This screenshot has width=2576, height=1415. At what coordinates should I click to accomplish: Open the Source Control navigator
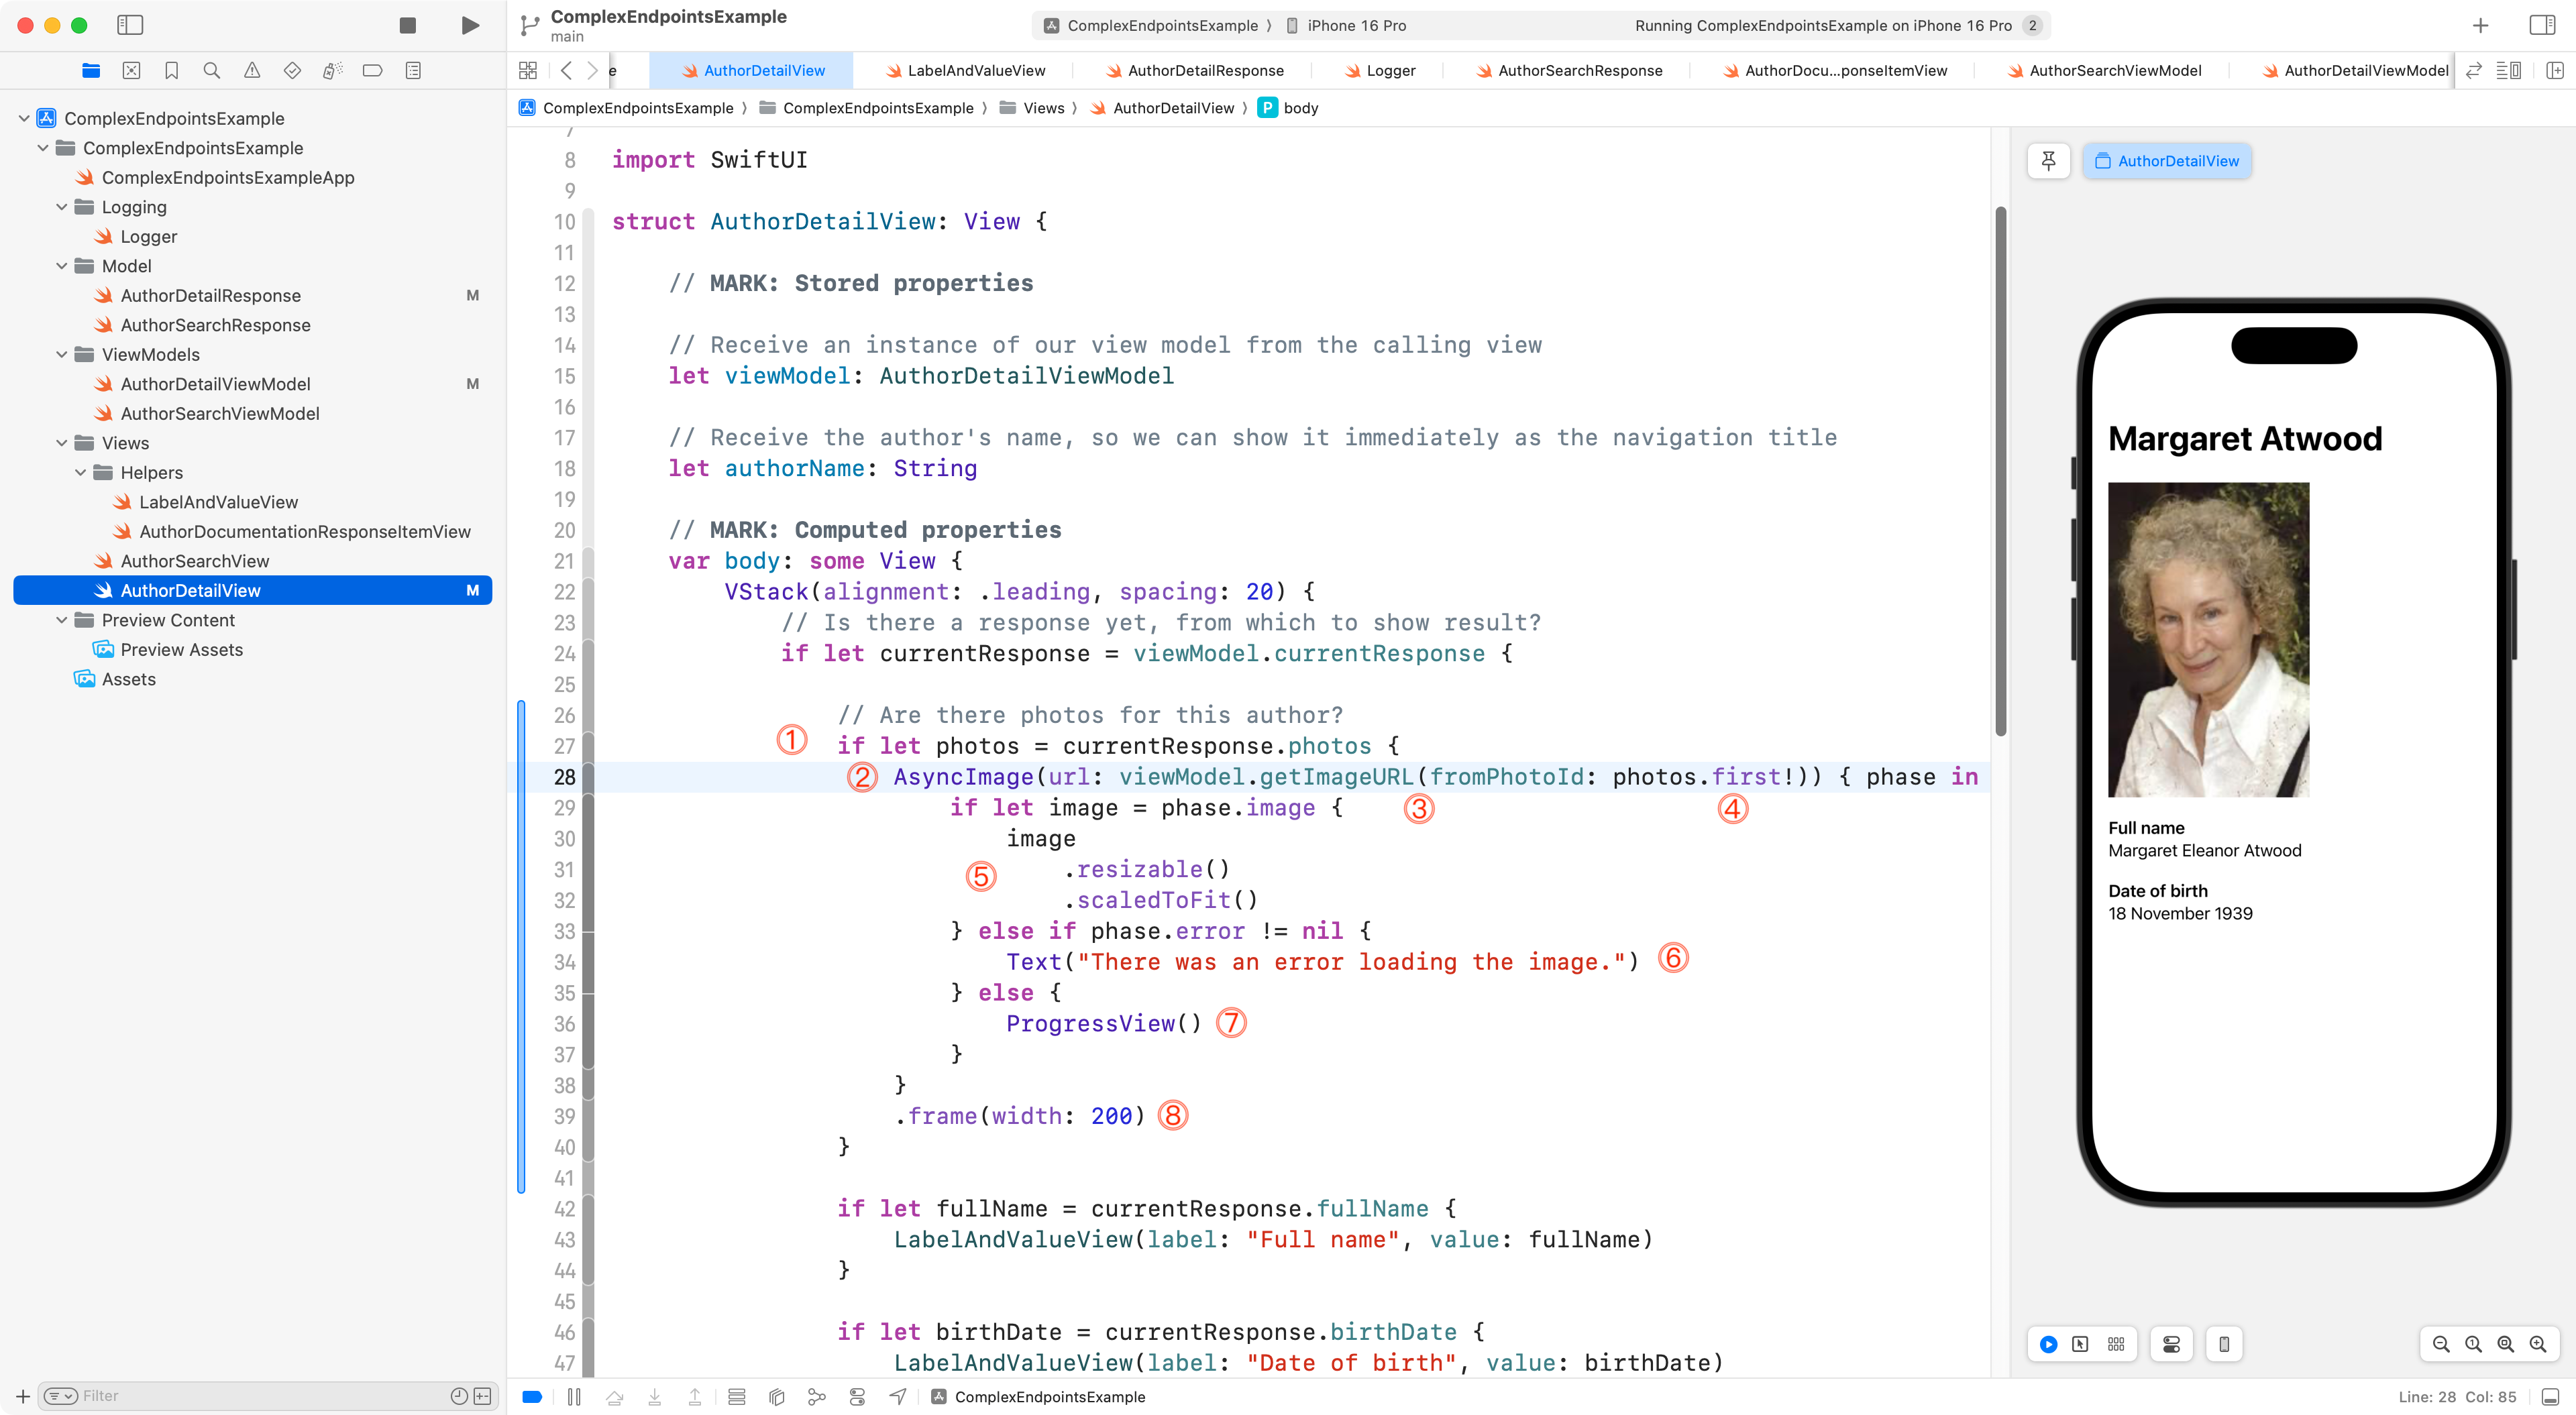pos(131,70)
